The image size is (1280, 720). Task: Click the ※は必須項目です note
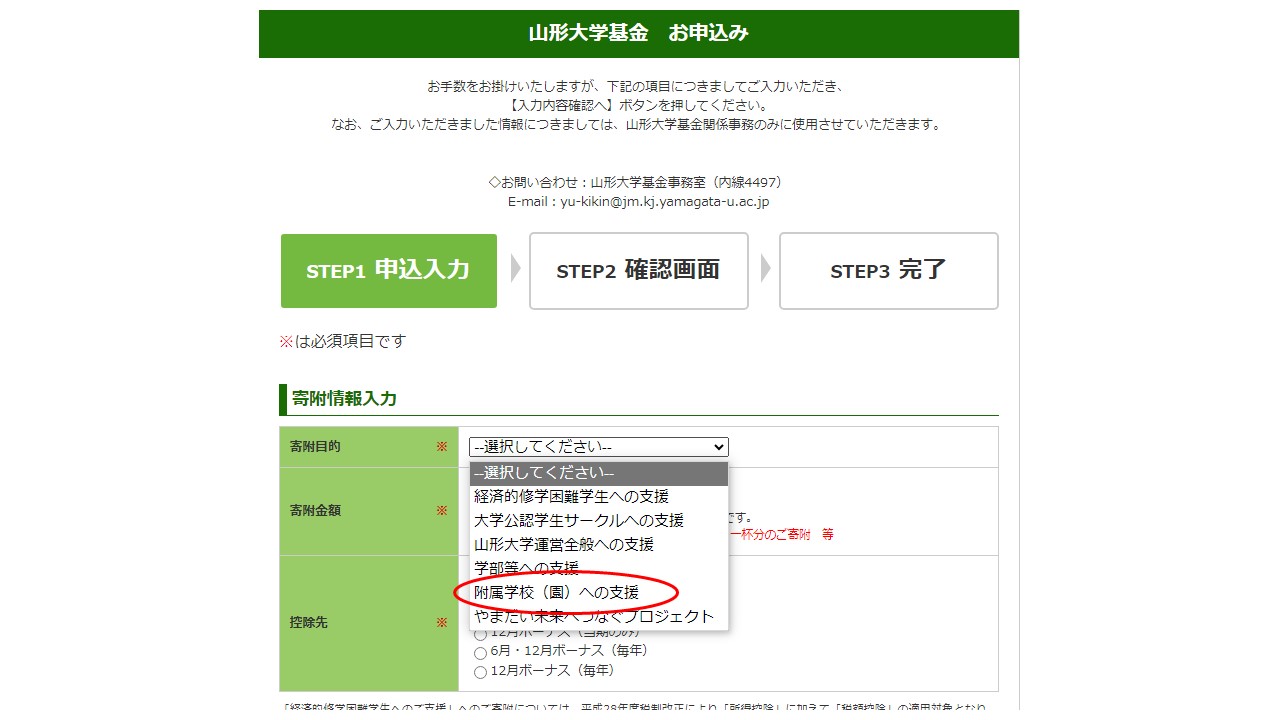tap(343, 341)
